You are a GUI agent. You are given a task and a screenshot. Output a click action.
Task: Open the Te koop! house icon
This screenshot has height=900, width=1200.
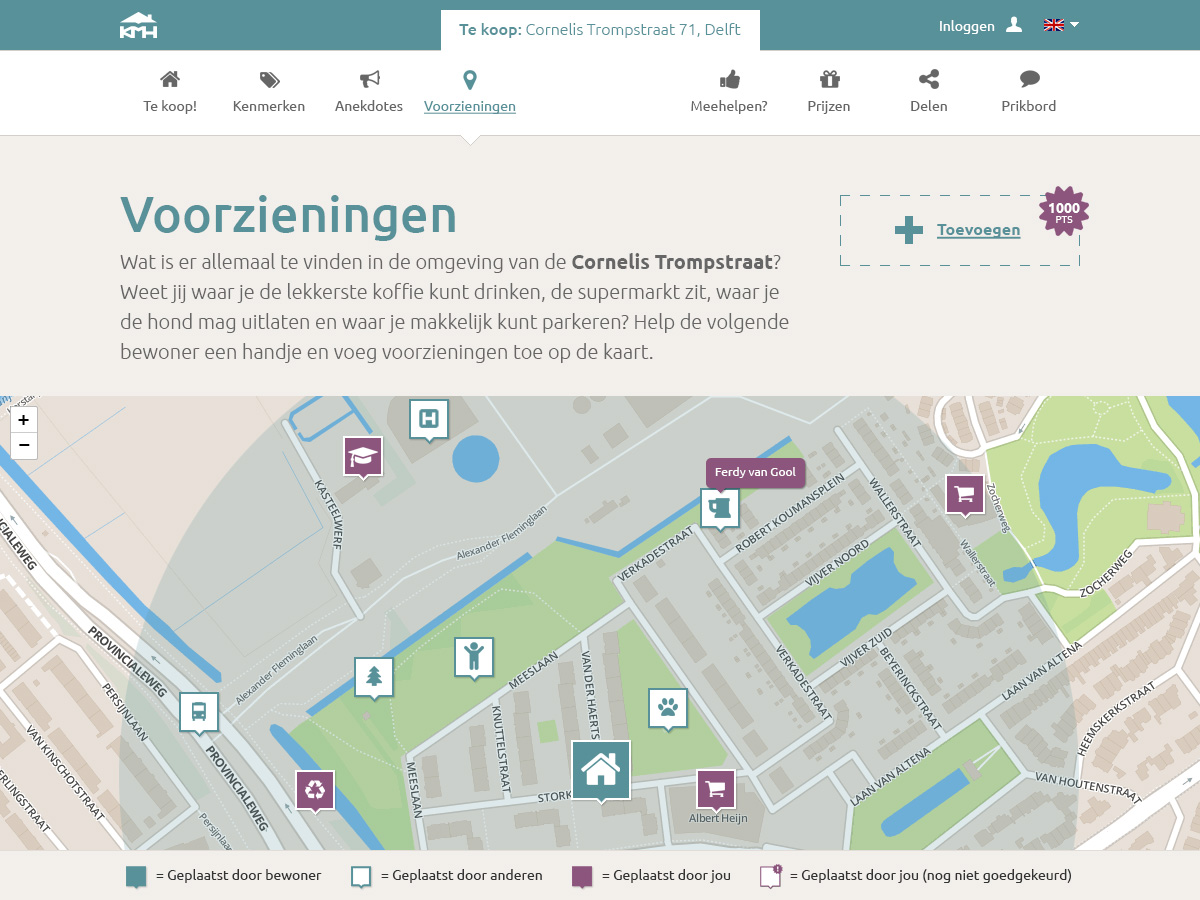click(x=170, y=79)
